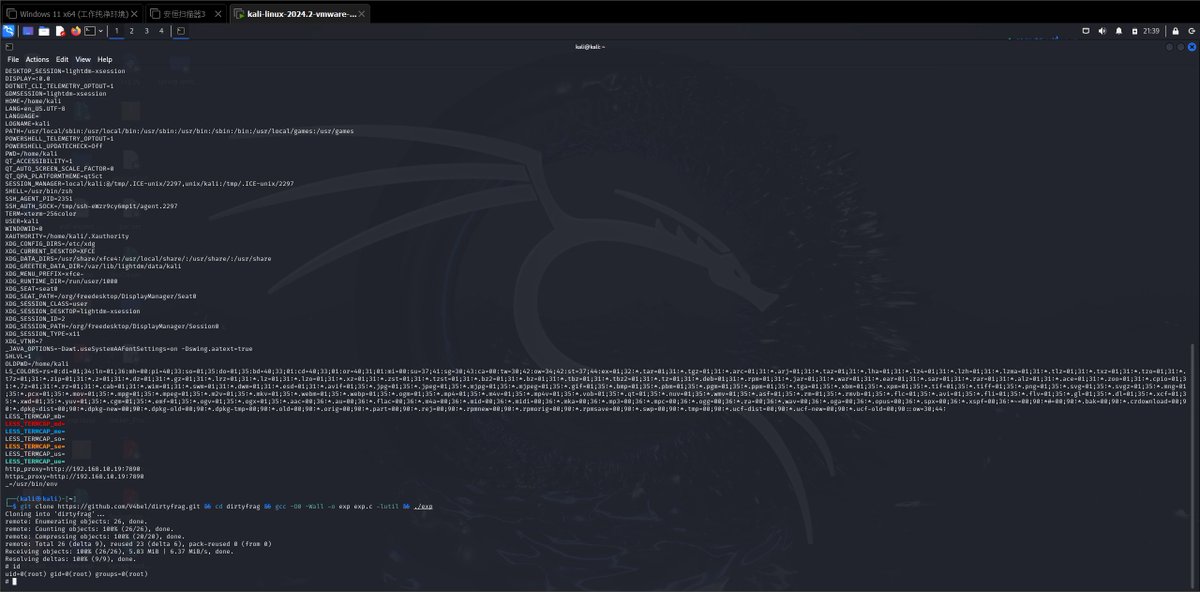Click the 'XDG_SESSION_TYPE=x11' line
The height and width of the screenshot is (592, 1200).
43,334
